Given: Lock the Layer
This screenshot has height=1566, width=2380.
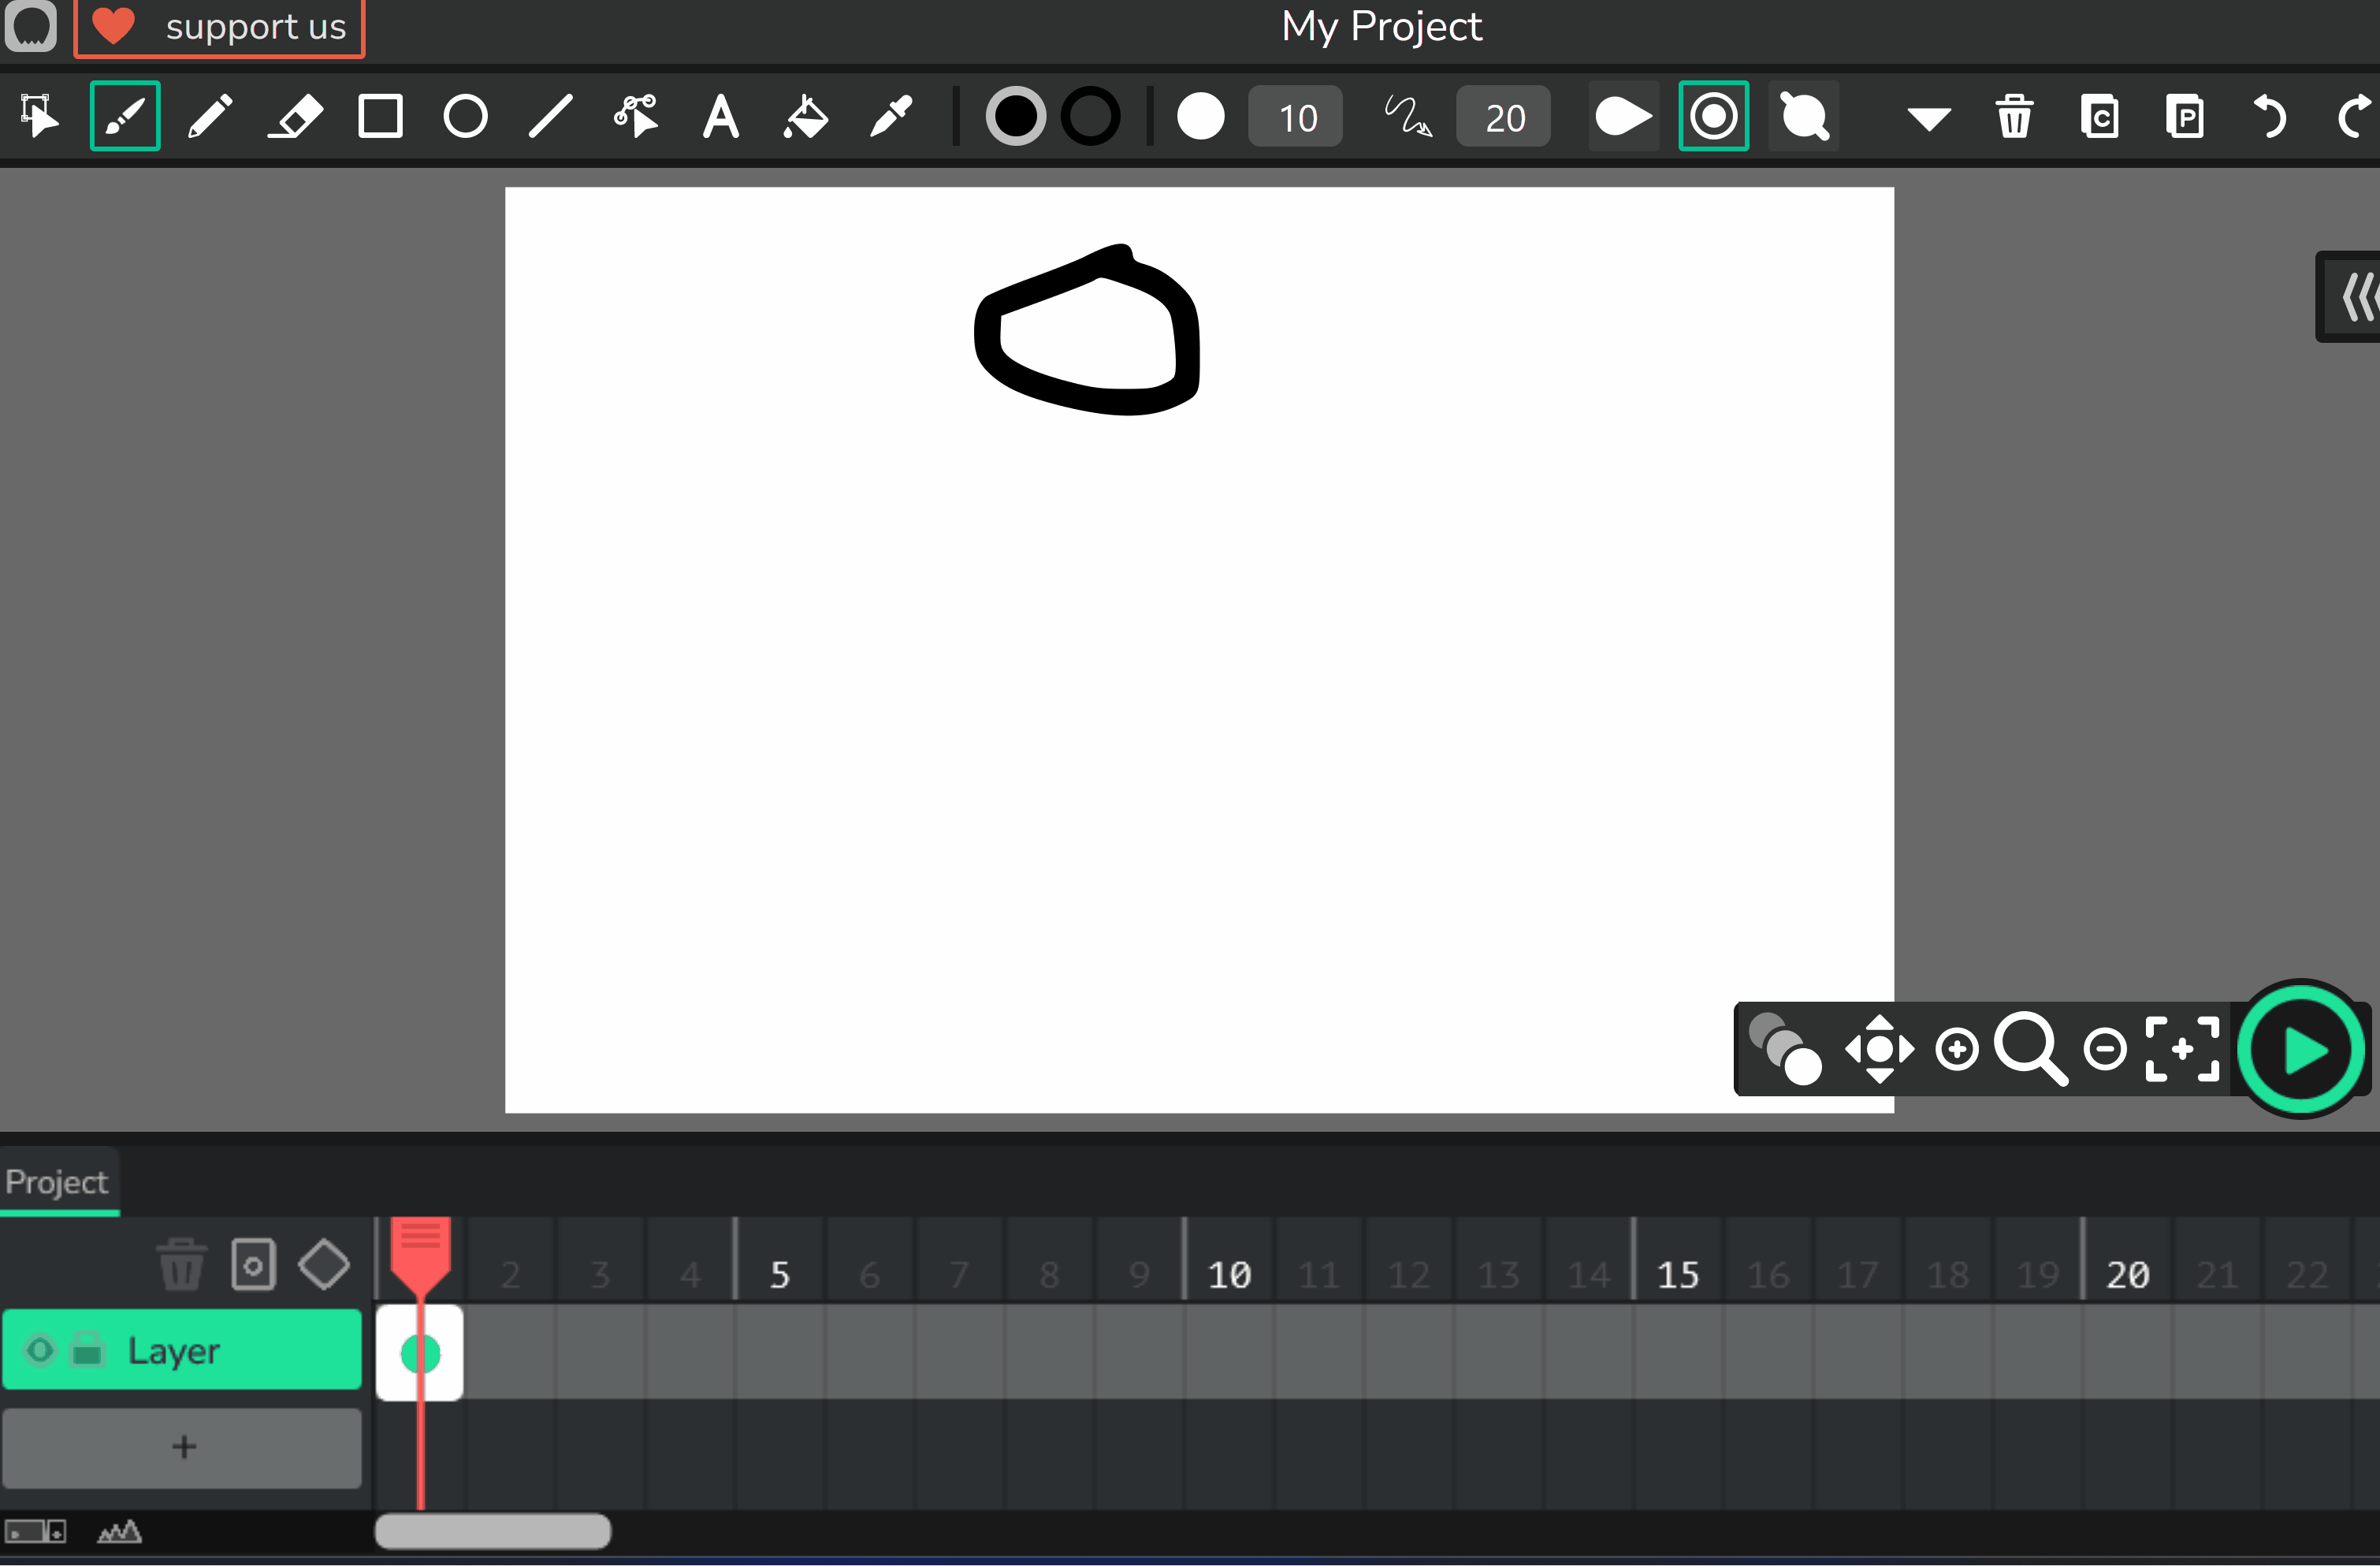Looking at the screenshot, I should pos(86,1349).
